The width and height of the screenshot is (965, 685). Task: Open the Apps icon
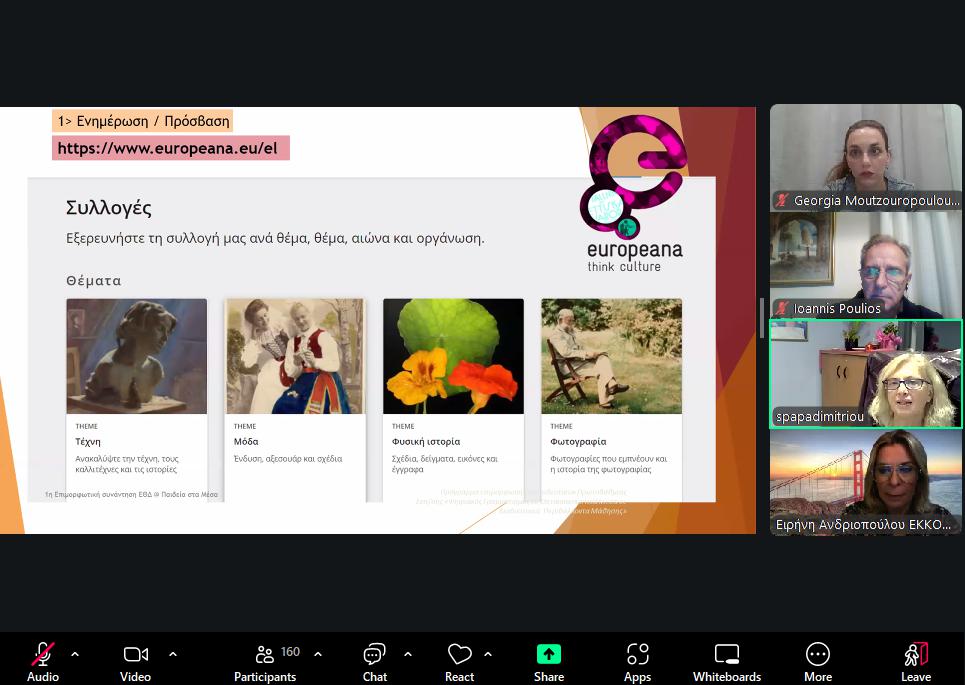[x=637, y=654]
